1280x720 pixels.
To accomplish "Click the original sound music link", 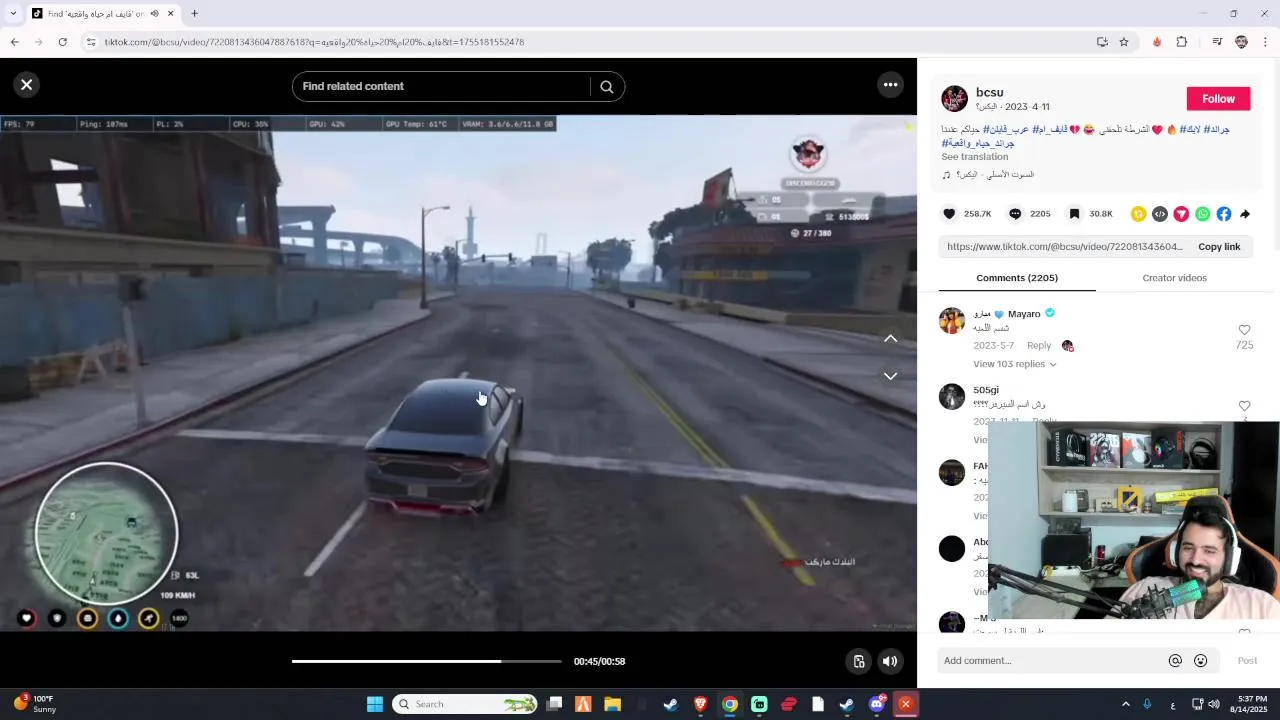I will click(994, 175).
